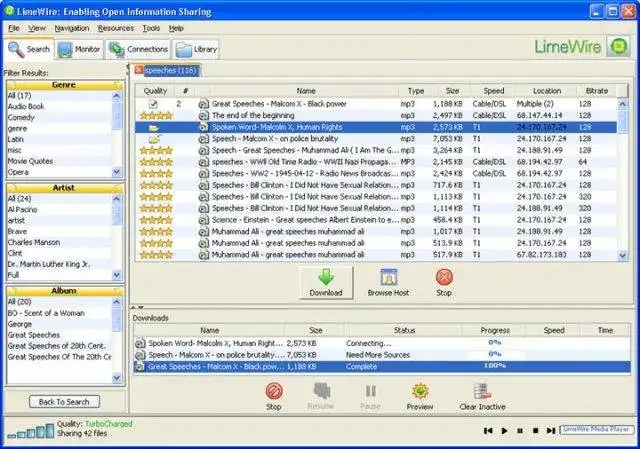
Task: Open the Tools menu
Action: coord(151,28)
